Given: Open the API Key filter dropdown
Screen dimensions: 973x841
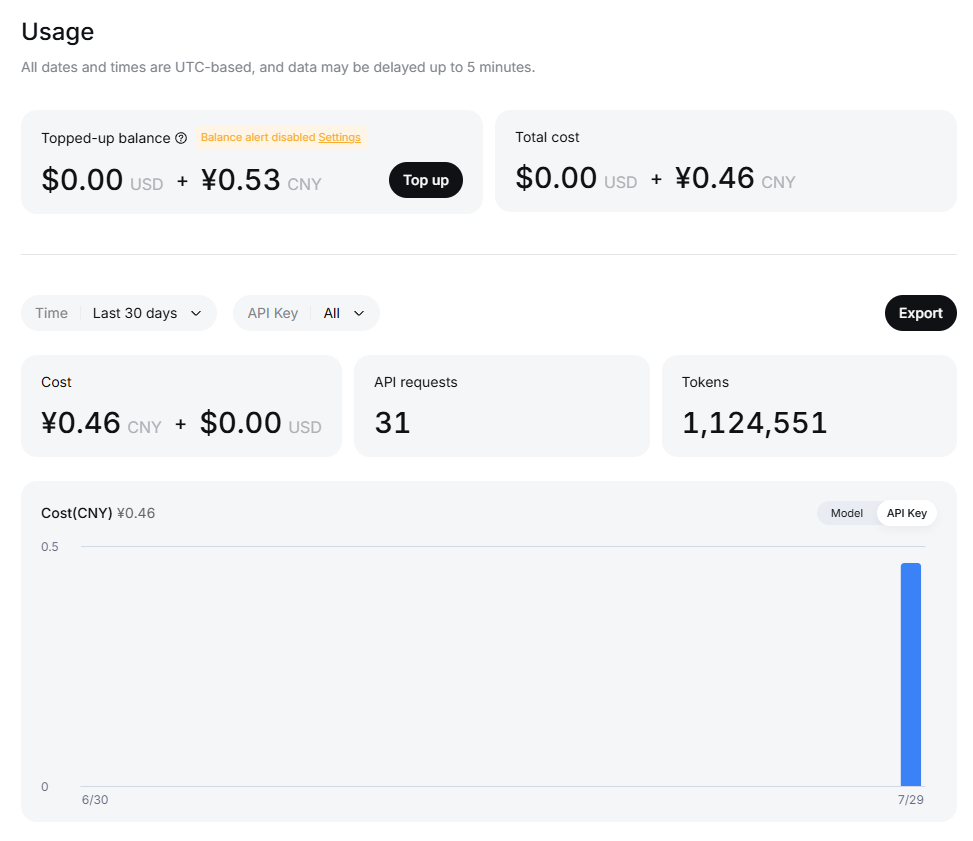Looking at the screenshot, I should tap(306, 313).
